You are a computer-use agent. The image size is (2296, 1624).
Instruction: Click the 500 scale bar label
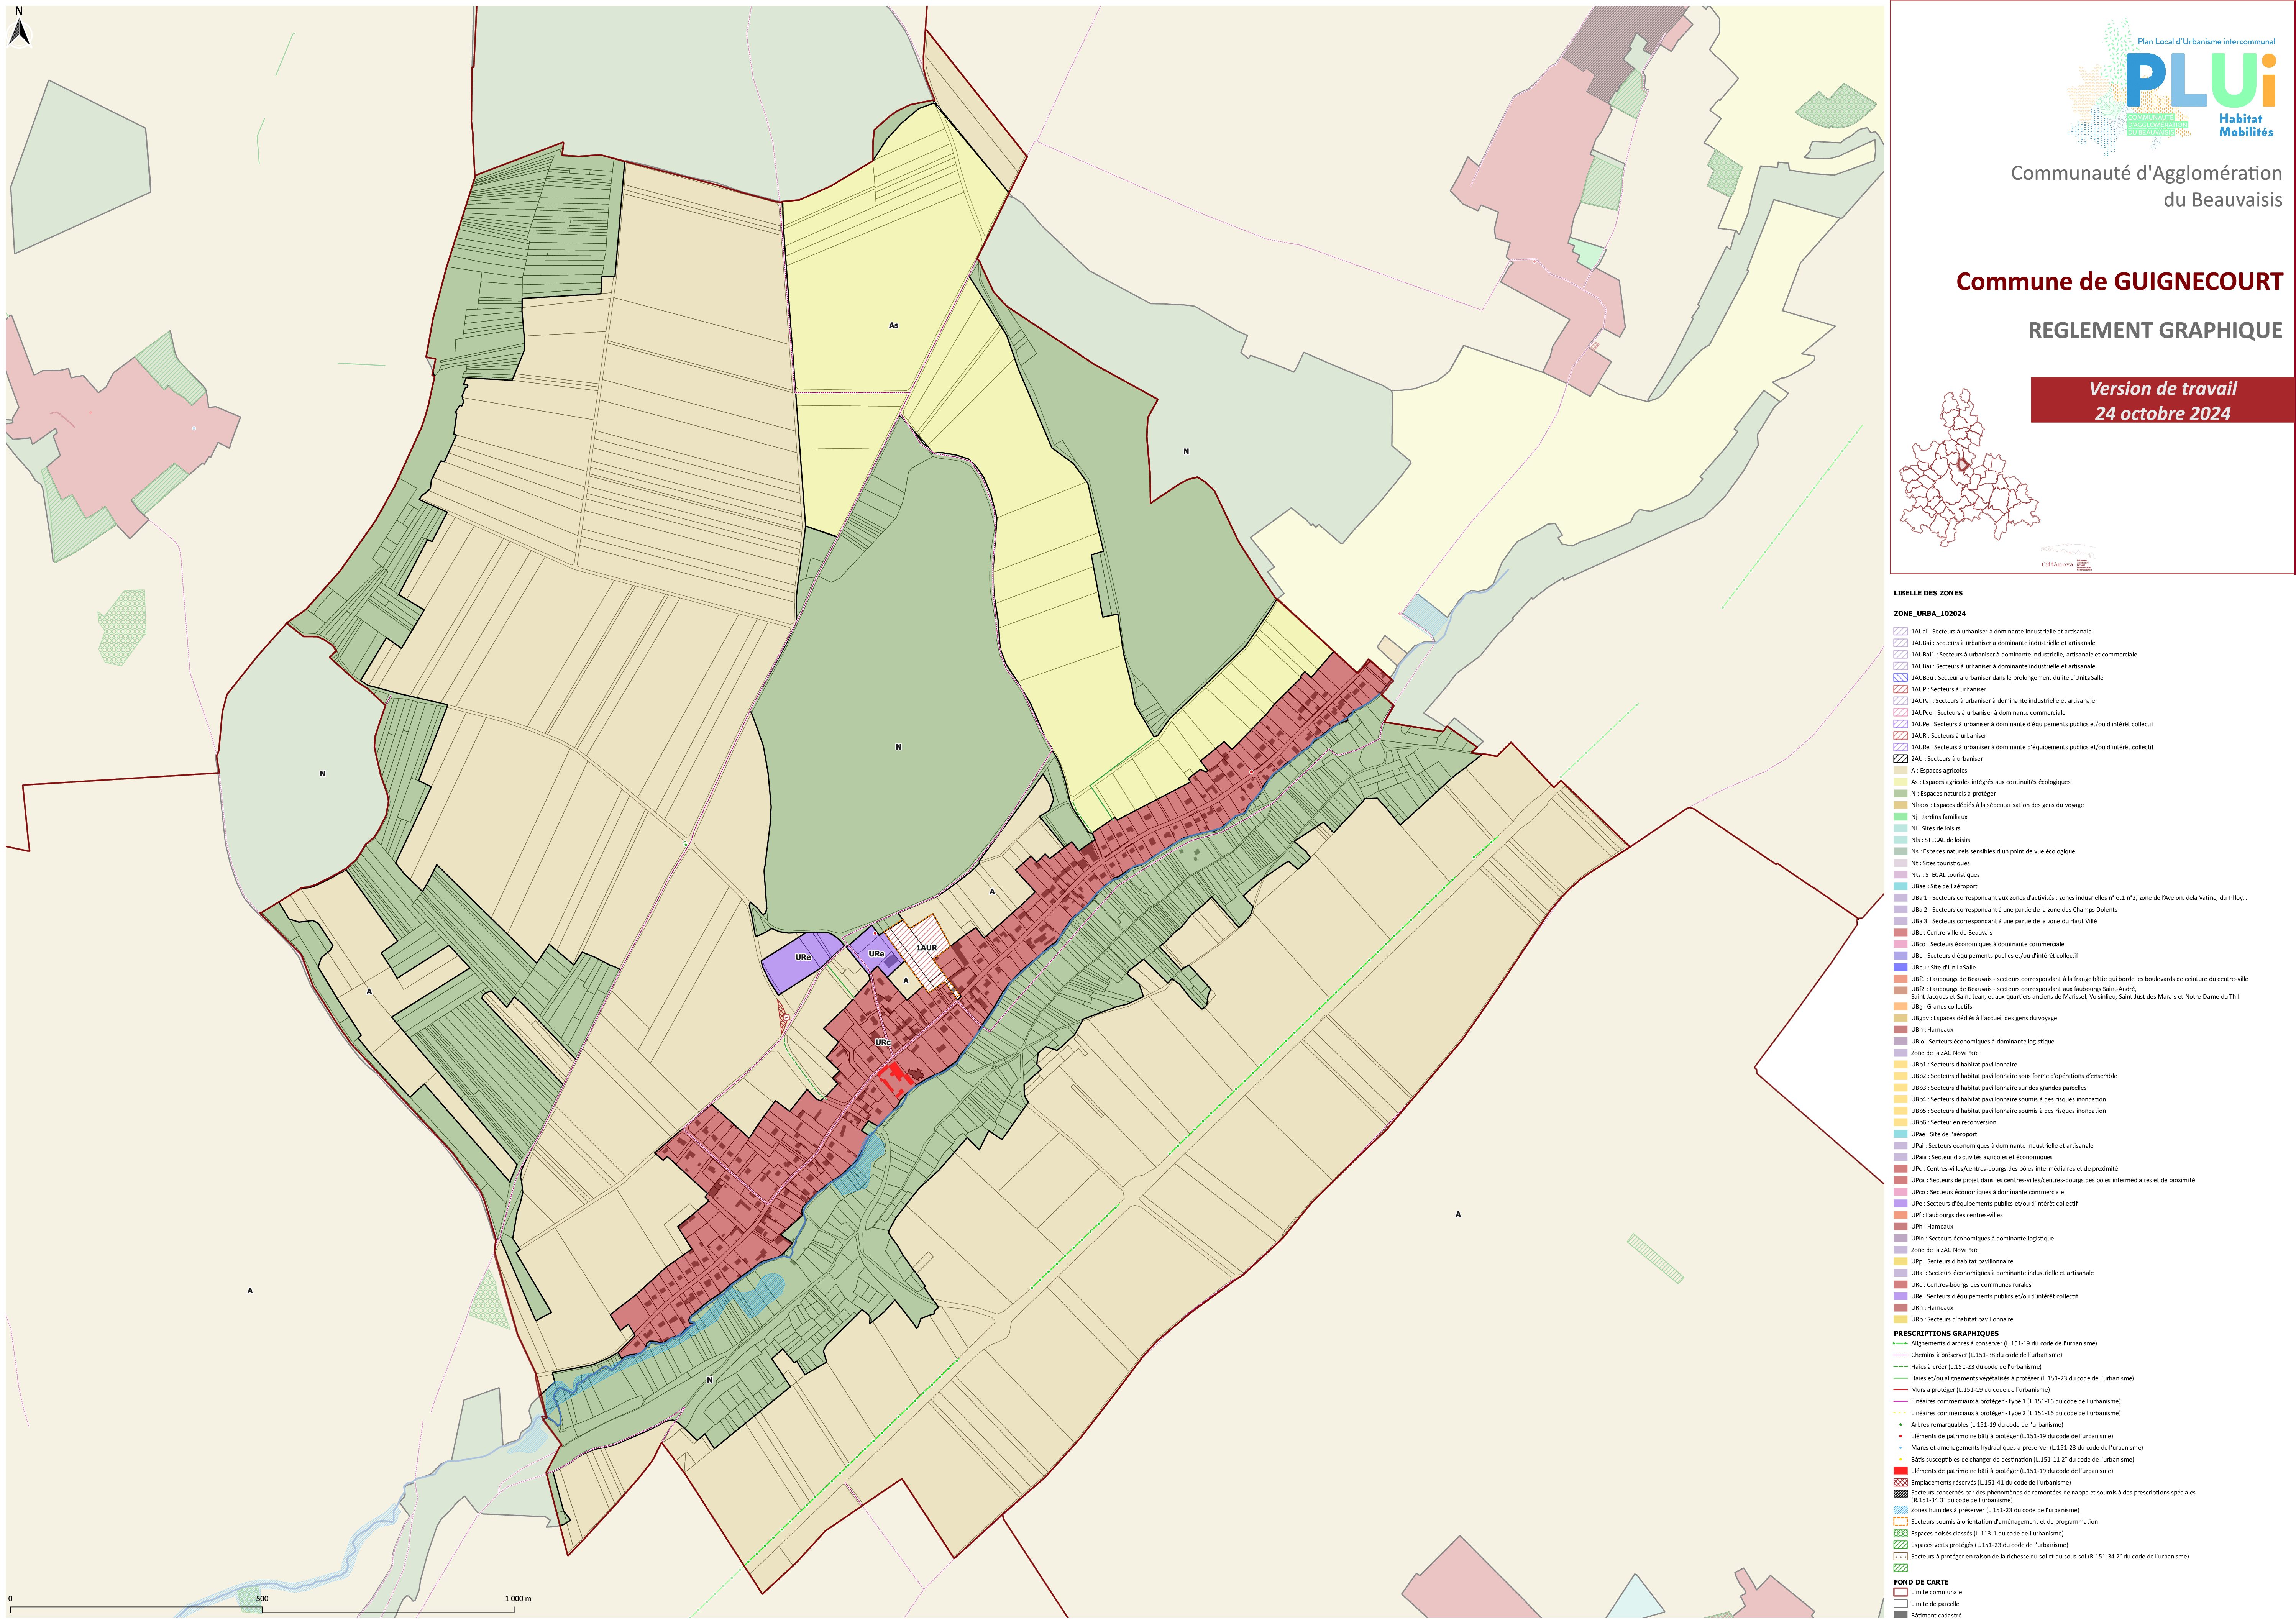(x=262, y=1599)
